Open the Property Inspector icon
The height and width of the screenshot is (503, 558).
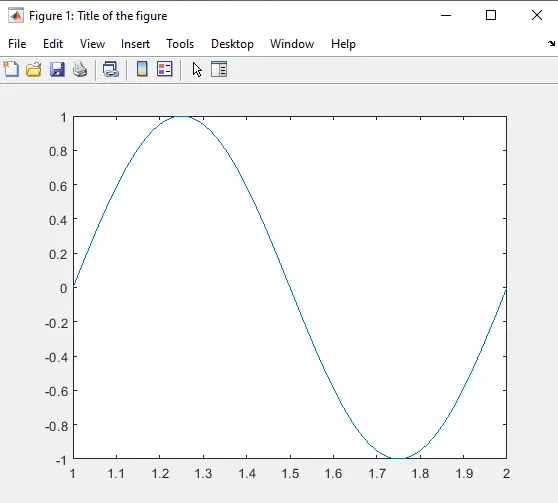click(x=219, y=69)
